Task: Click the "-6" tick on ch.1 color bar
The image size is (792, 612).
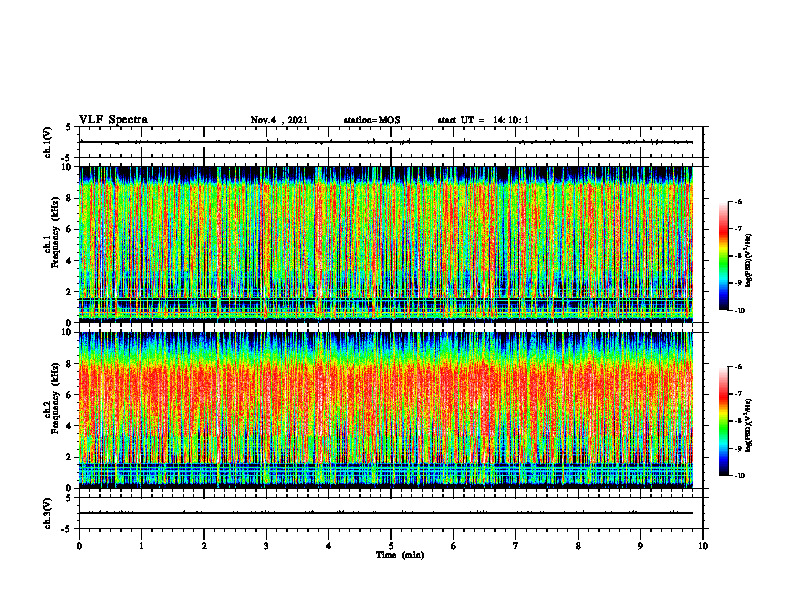Action: coord(738,202)
